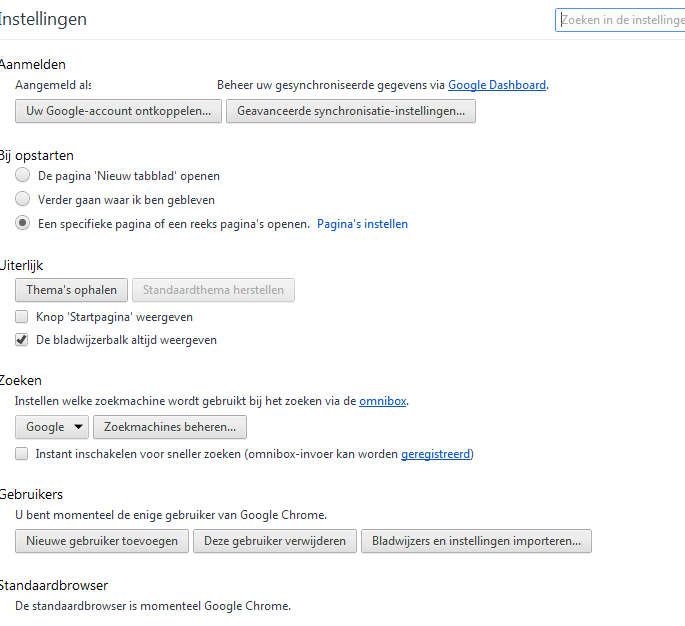This screenshot has width=685, height=626.
Task: Open the Google search engine dropdown
Action: (52, 427)
